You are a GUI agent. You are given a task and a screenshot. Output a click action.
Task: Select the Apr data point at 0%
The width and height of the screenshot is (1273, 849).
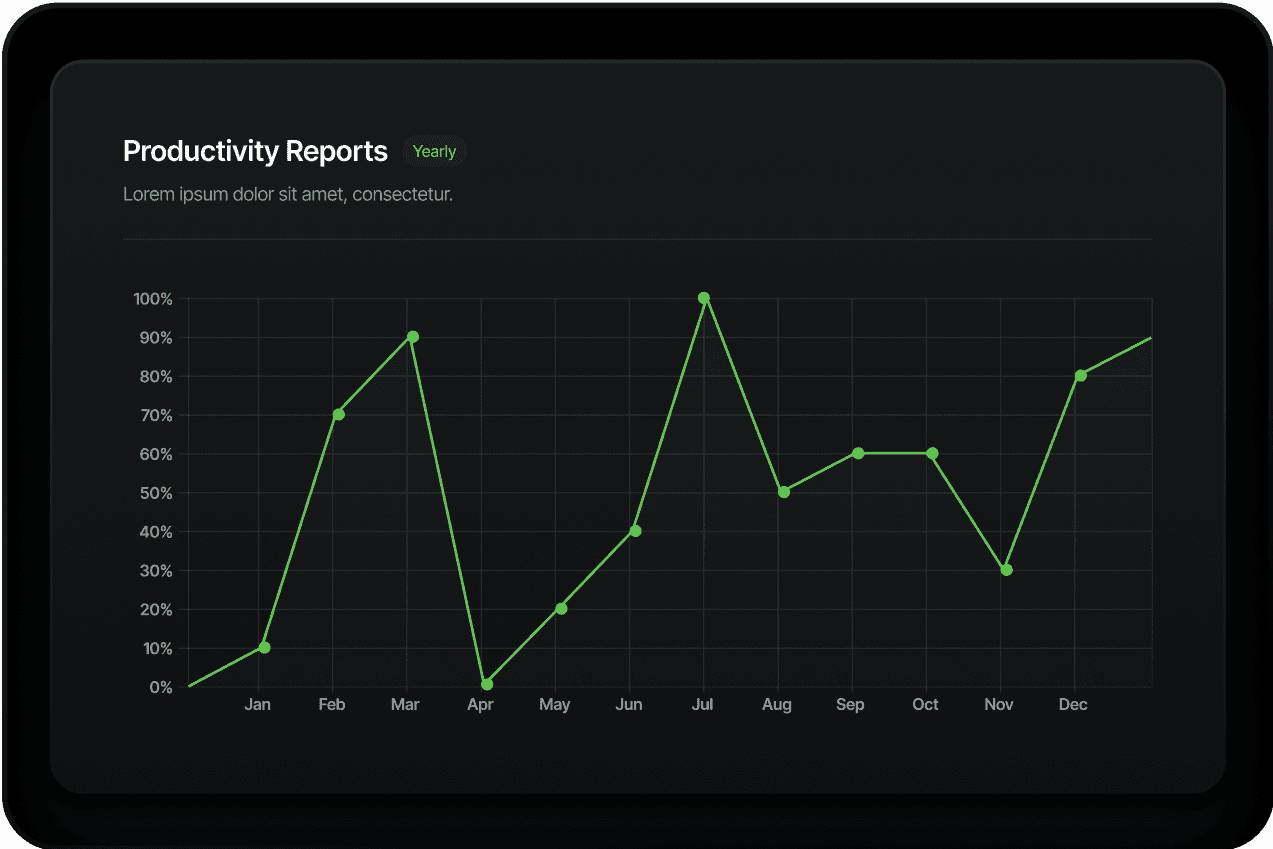coord(487,685)
